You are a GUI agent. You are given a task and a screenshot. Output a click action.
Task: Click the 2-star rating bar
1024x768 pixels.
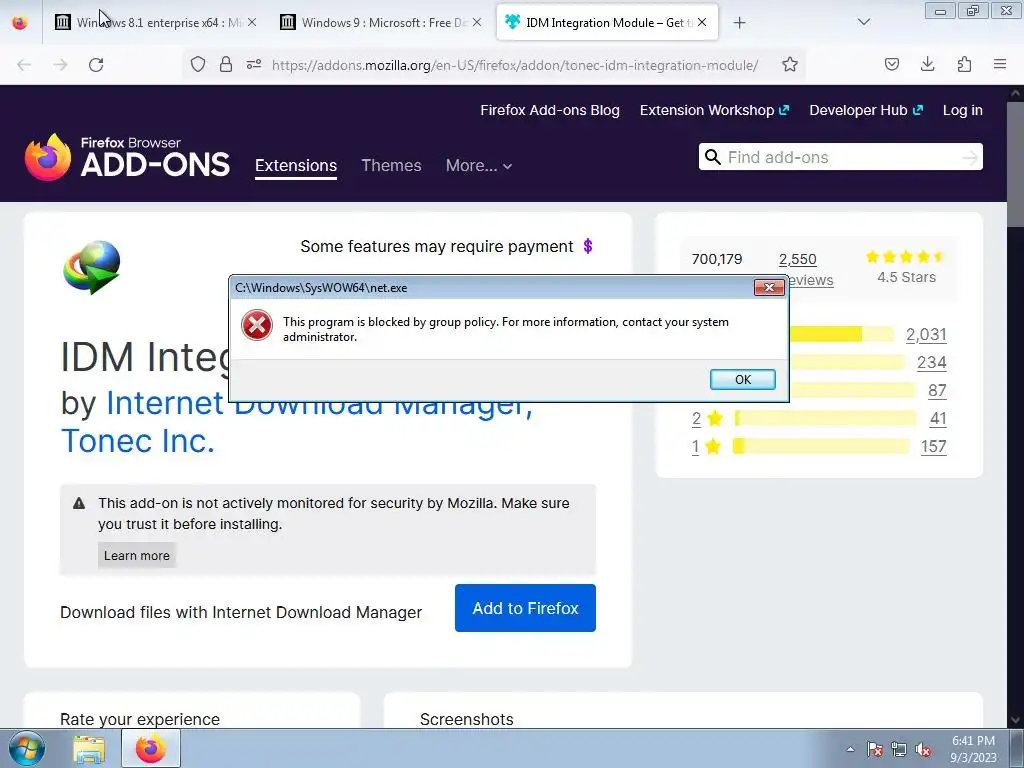tap(825, 418)
